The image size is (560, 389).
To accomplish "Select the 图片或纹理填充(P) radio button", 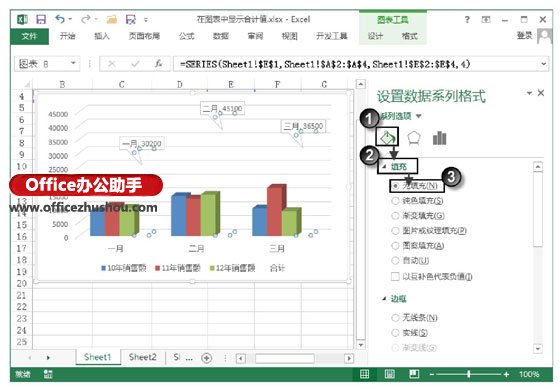I will (x=395, y=231).
